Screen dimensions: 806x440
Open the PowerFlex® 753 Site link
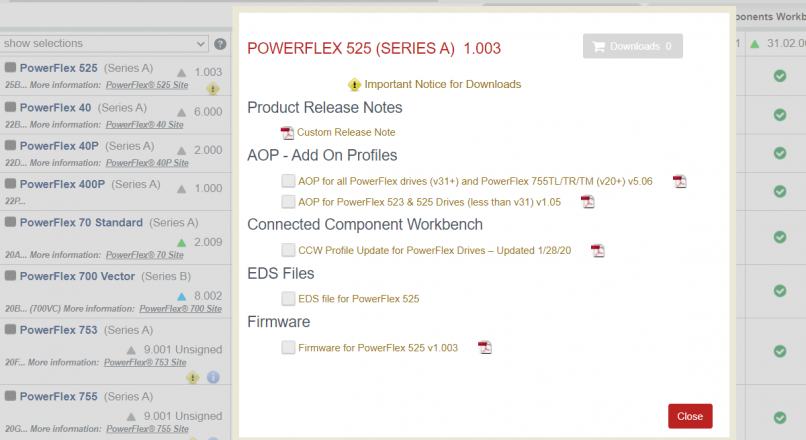click(145, 362)
